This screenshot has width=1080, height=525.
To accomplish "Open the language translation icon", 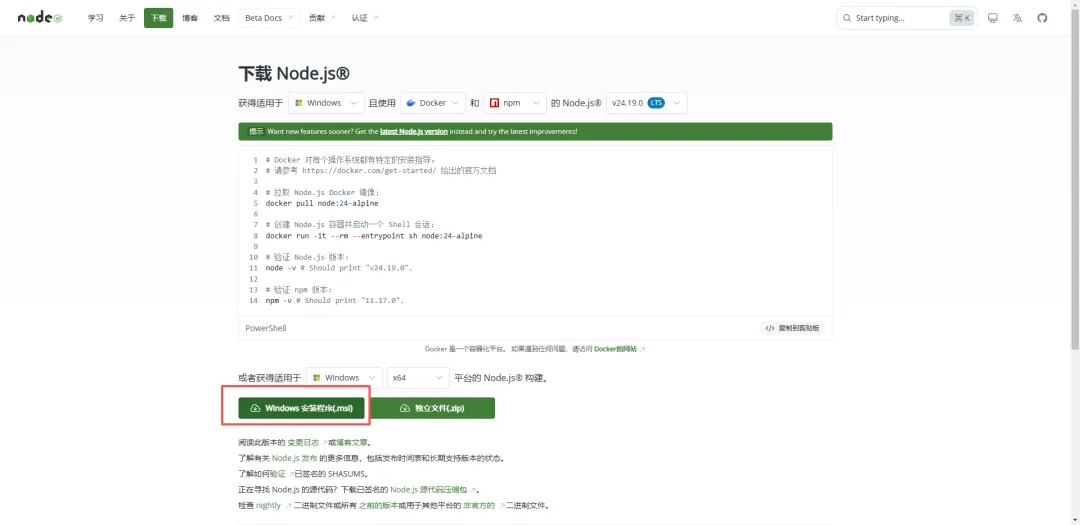I will point(1017,18).
